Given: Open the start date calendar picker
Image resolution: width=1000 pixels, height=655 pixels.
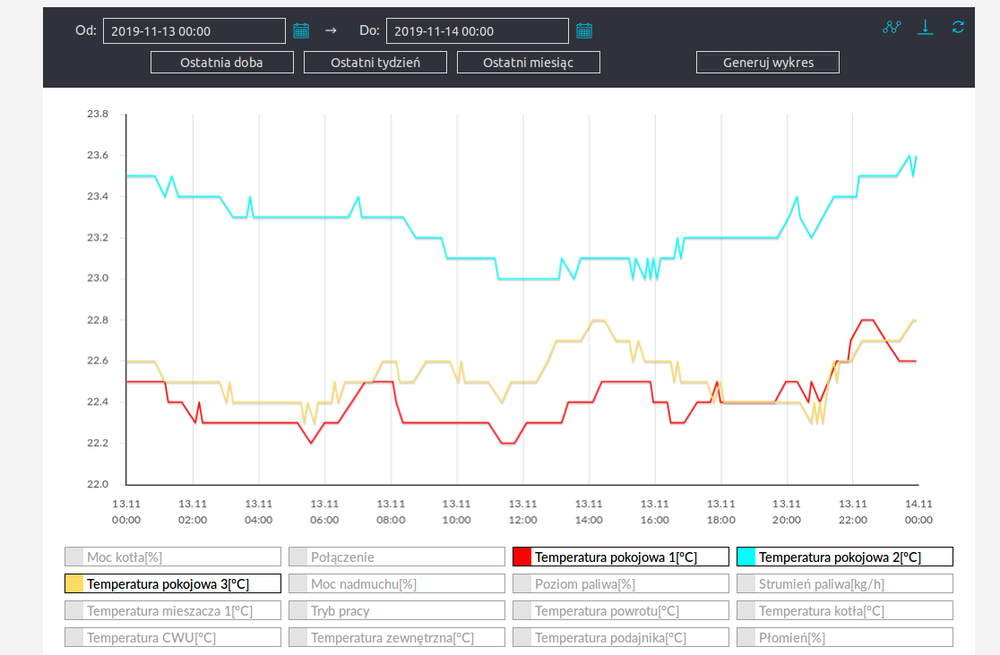Looking at the screenshot, I should 301,31.
